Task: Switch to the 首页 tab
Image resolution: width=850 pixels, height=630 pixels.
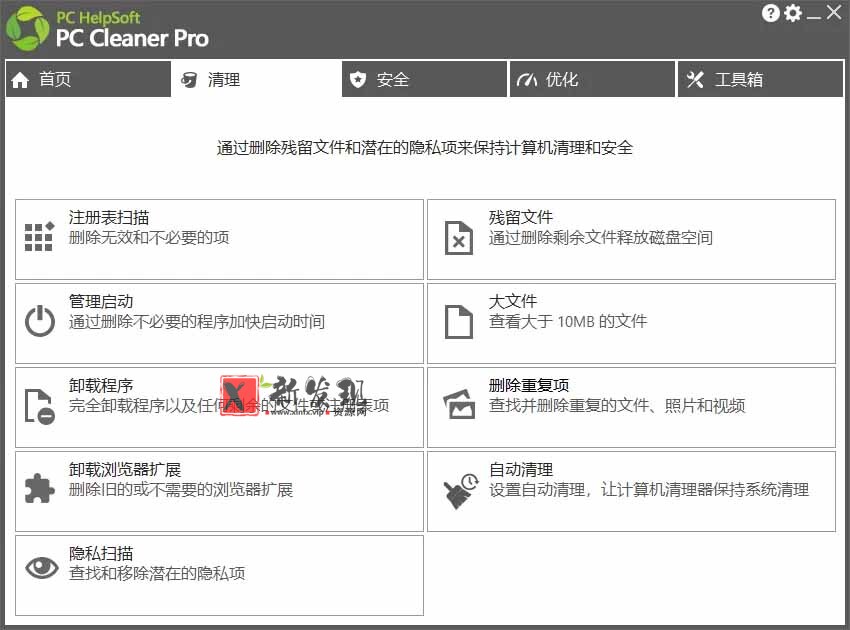Action: point(88,79)
